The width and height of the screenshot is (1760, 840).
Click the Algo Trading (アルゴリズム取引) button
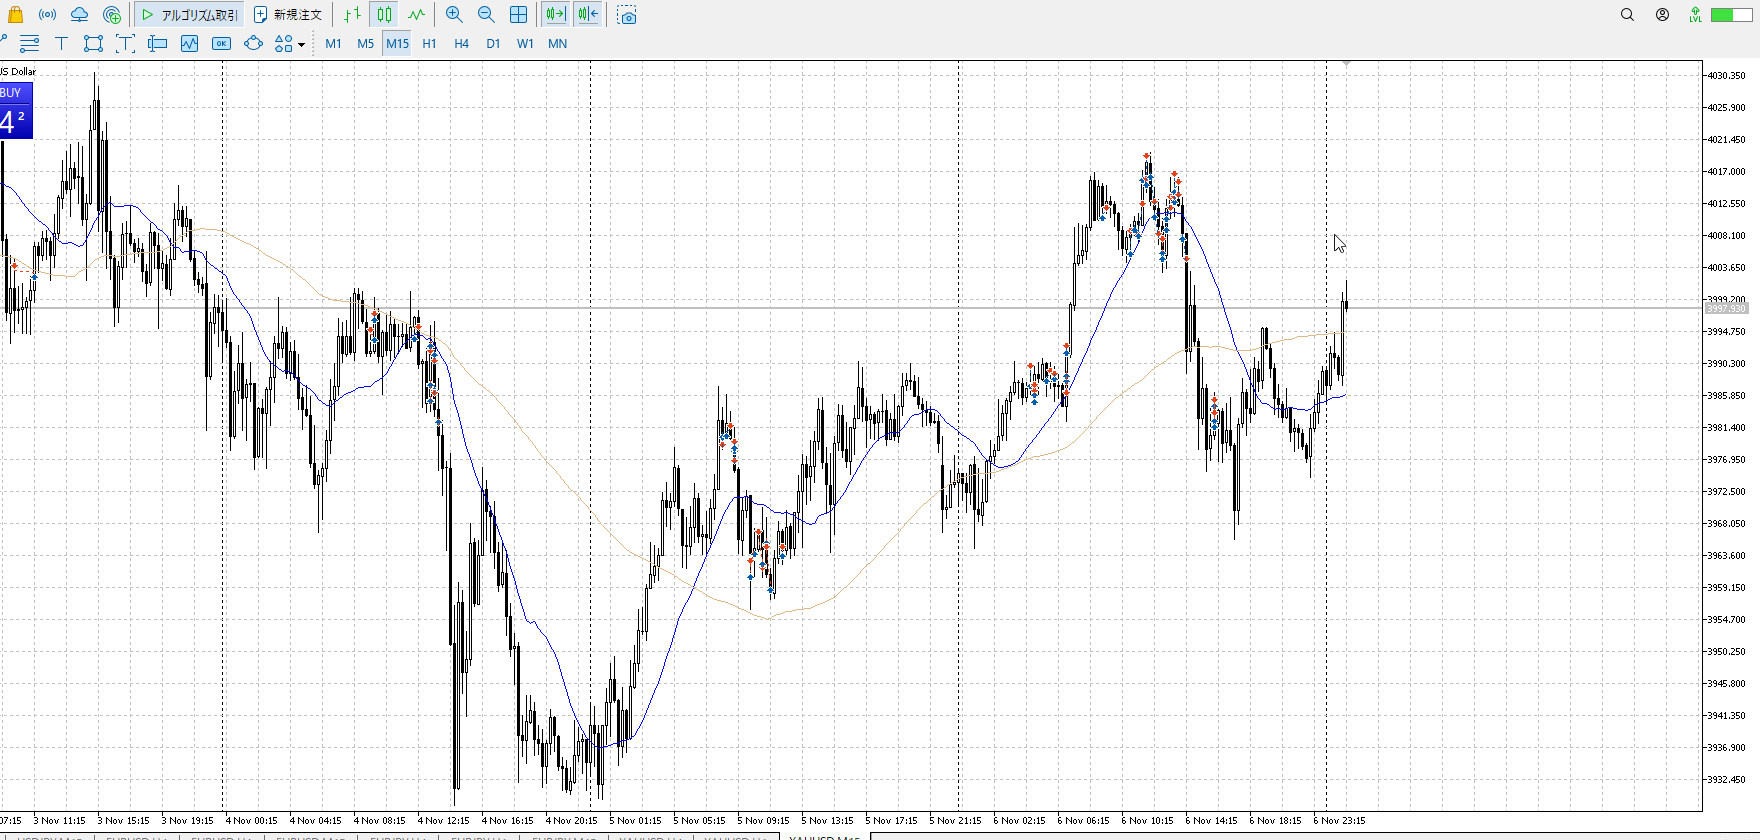click(x=190, y=15)
